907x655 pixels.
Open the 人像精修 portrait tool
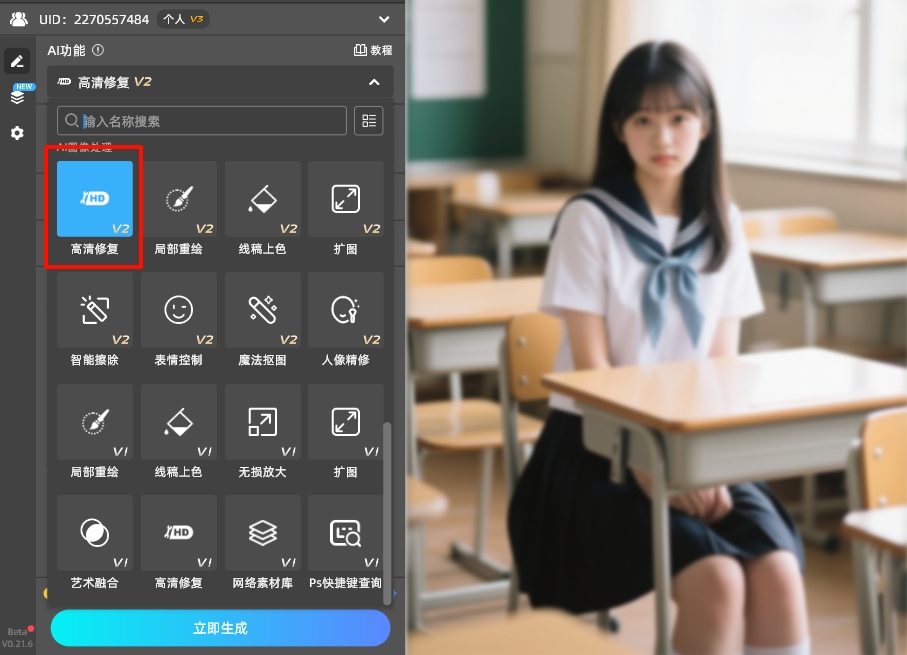(345, 310)
